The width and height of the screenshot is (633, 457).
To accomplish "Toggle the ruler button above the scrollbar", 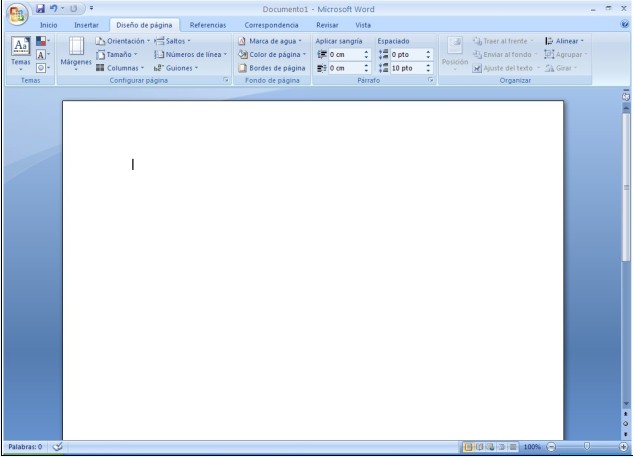I will tap(626, 95).
